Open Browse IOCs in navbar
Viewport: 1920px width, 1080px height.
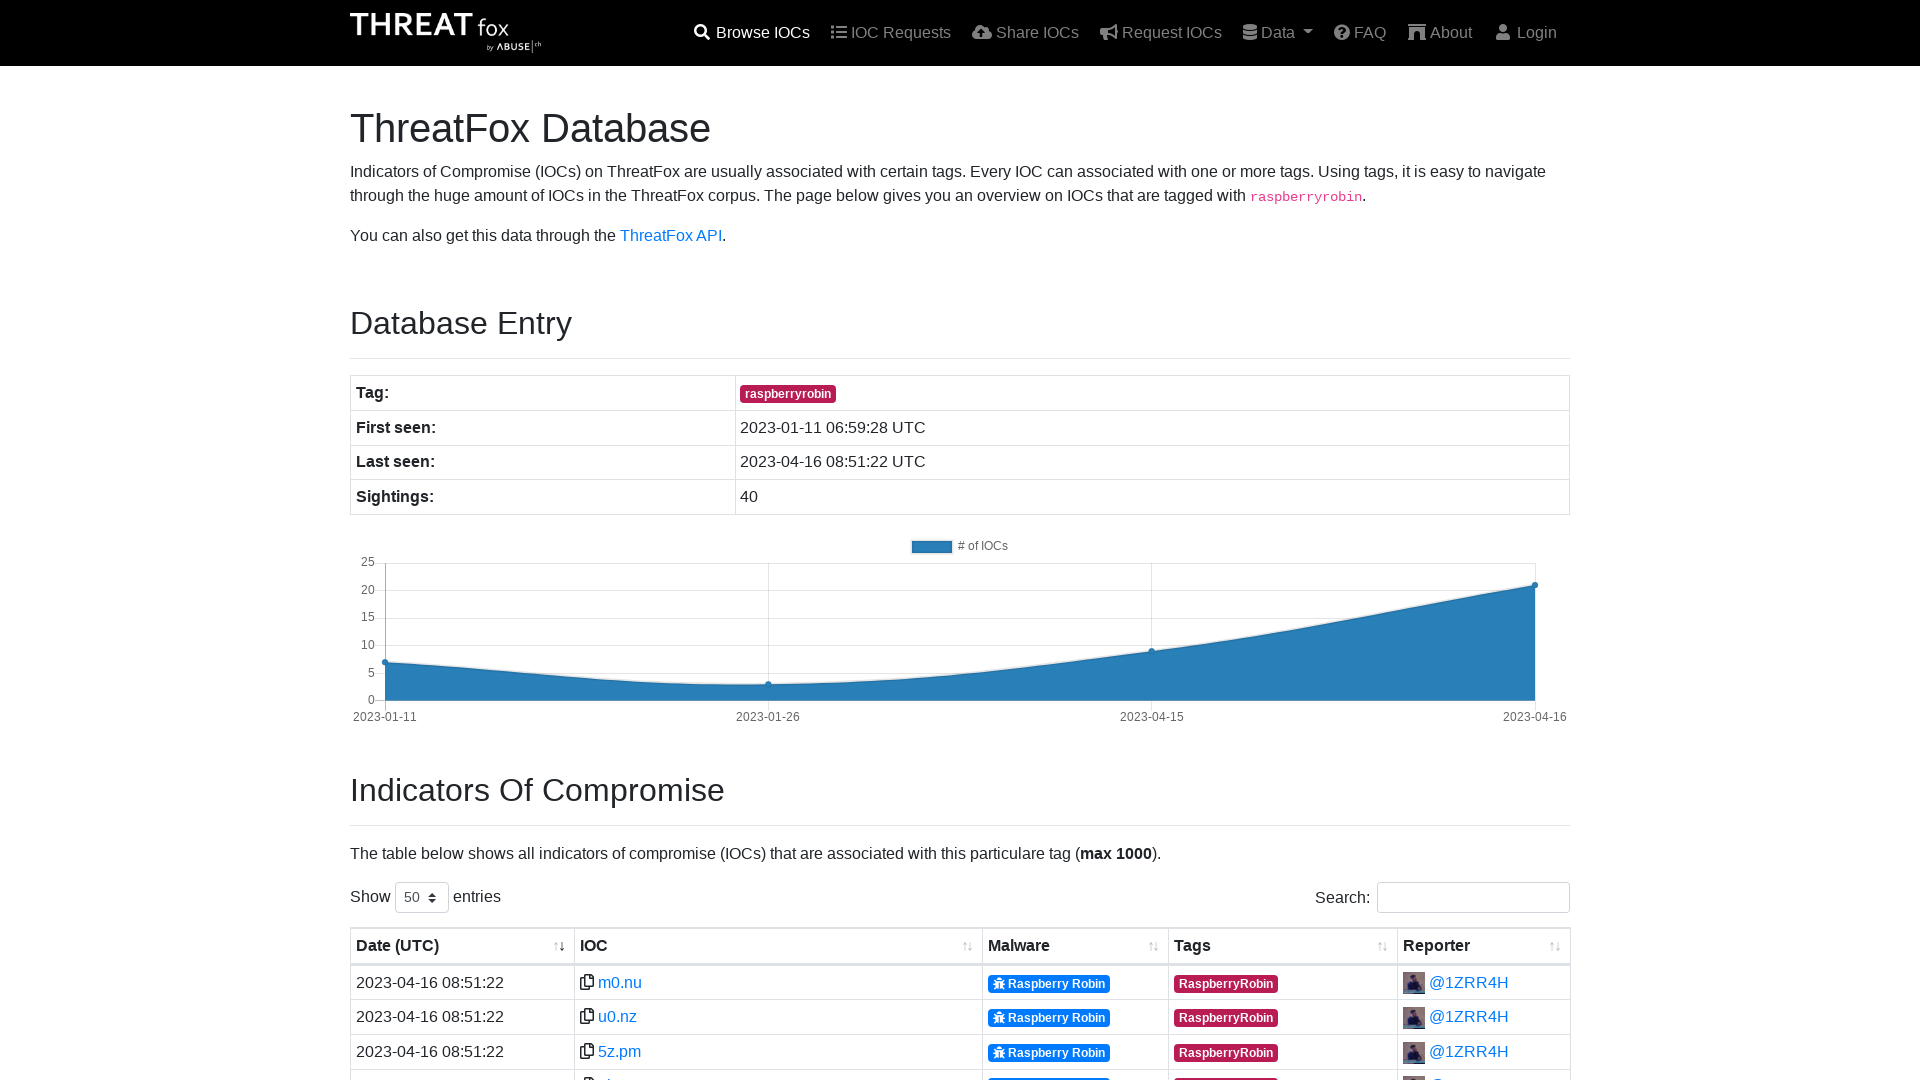click(x=752, y=33)
